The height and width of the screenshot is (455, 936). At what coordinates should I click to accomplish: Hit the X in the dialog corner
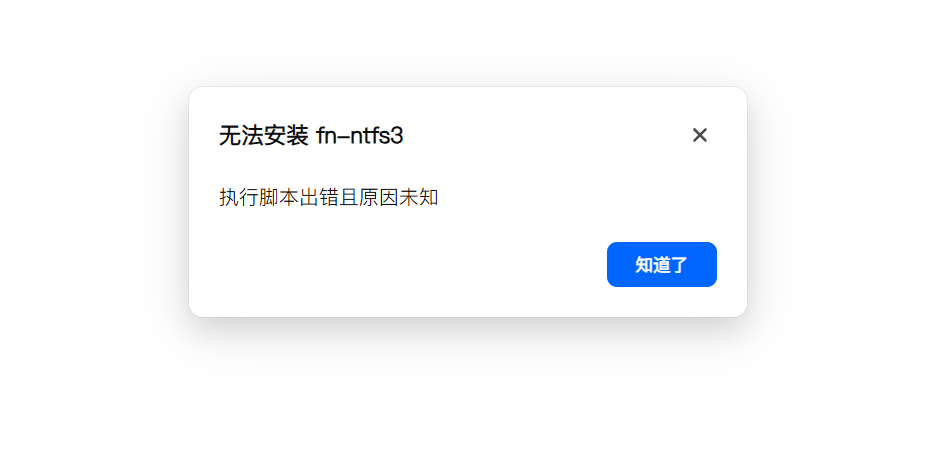[700, 135]
